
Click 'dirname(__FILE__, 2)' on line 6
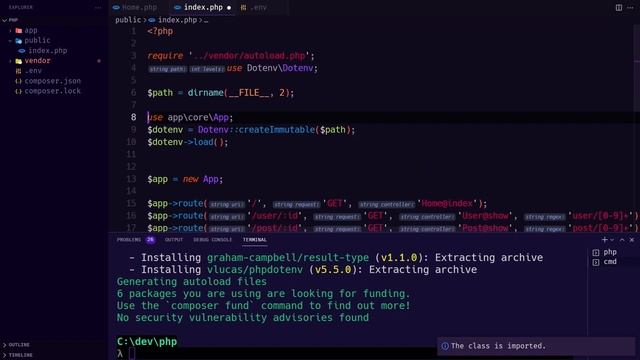click(238, 93)
